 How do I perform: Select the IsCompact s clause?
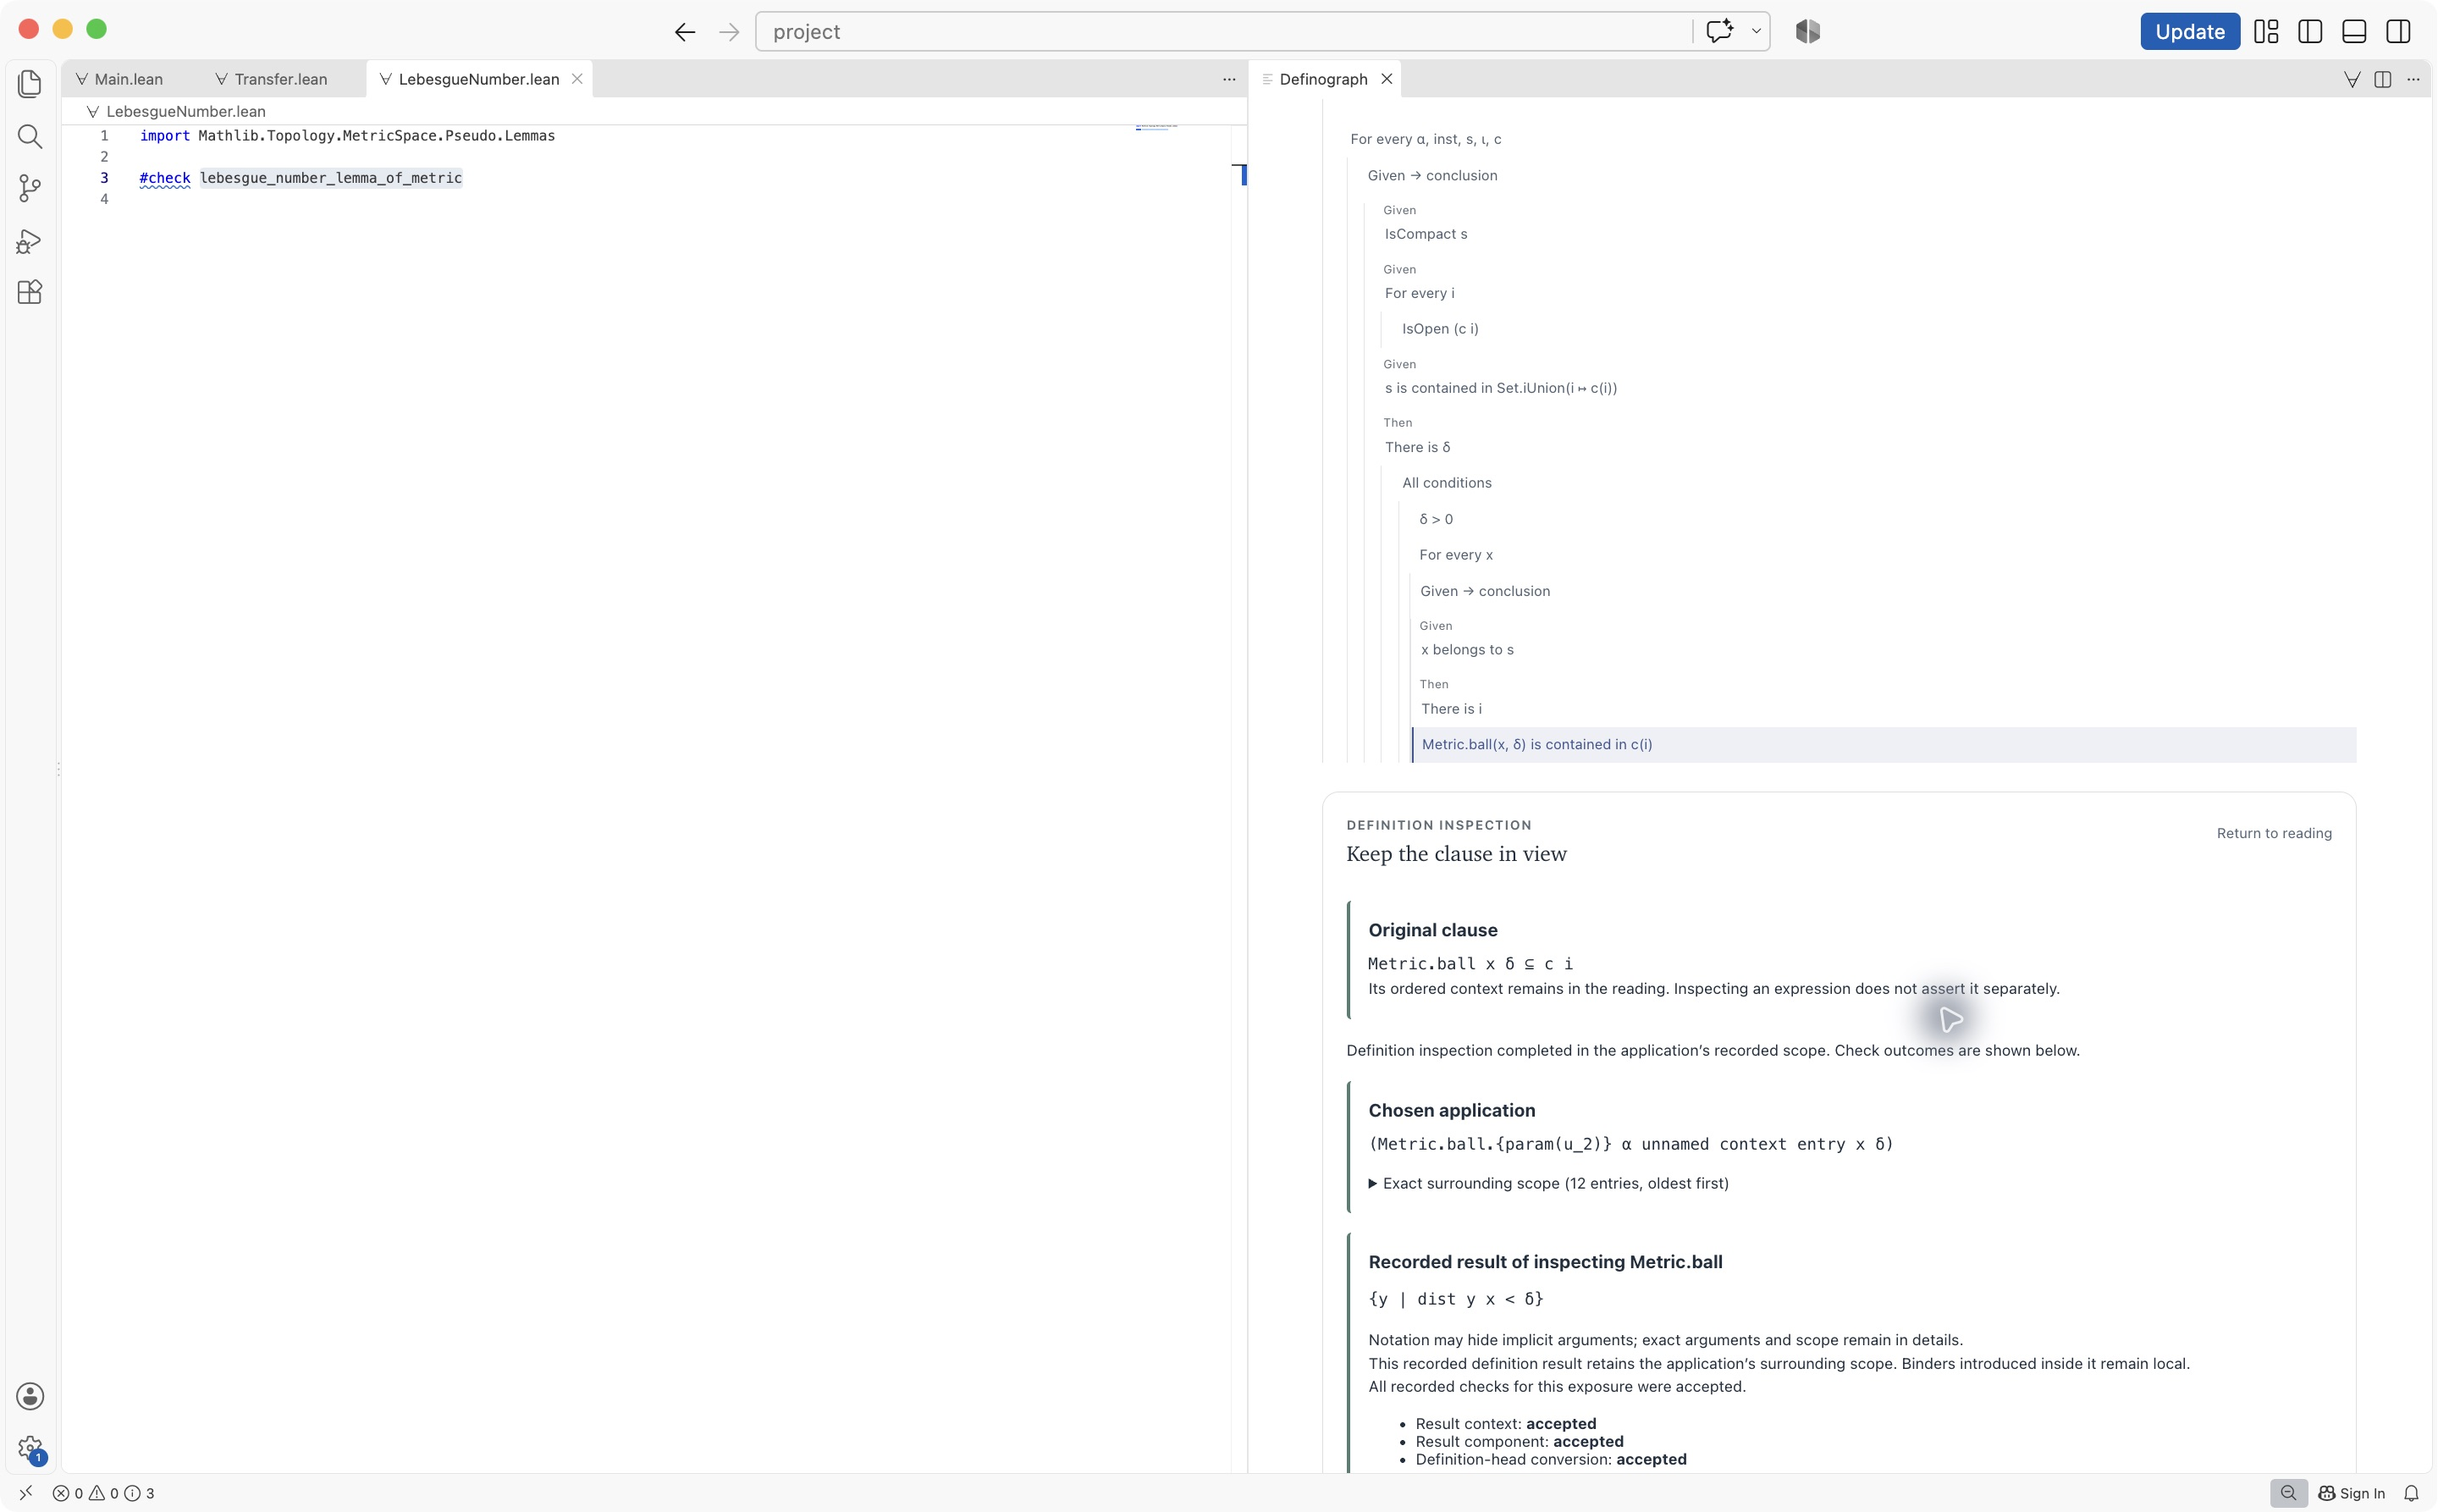coord(1426,234)
